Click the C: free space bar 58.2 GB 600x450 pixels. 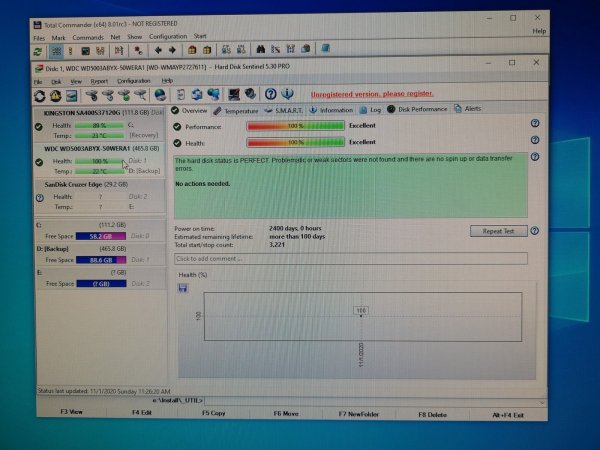[101, 236]
